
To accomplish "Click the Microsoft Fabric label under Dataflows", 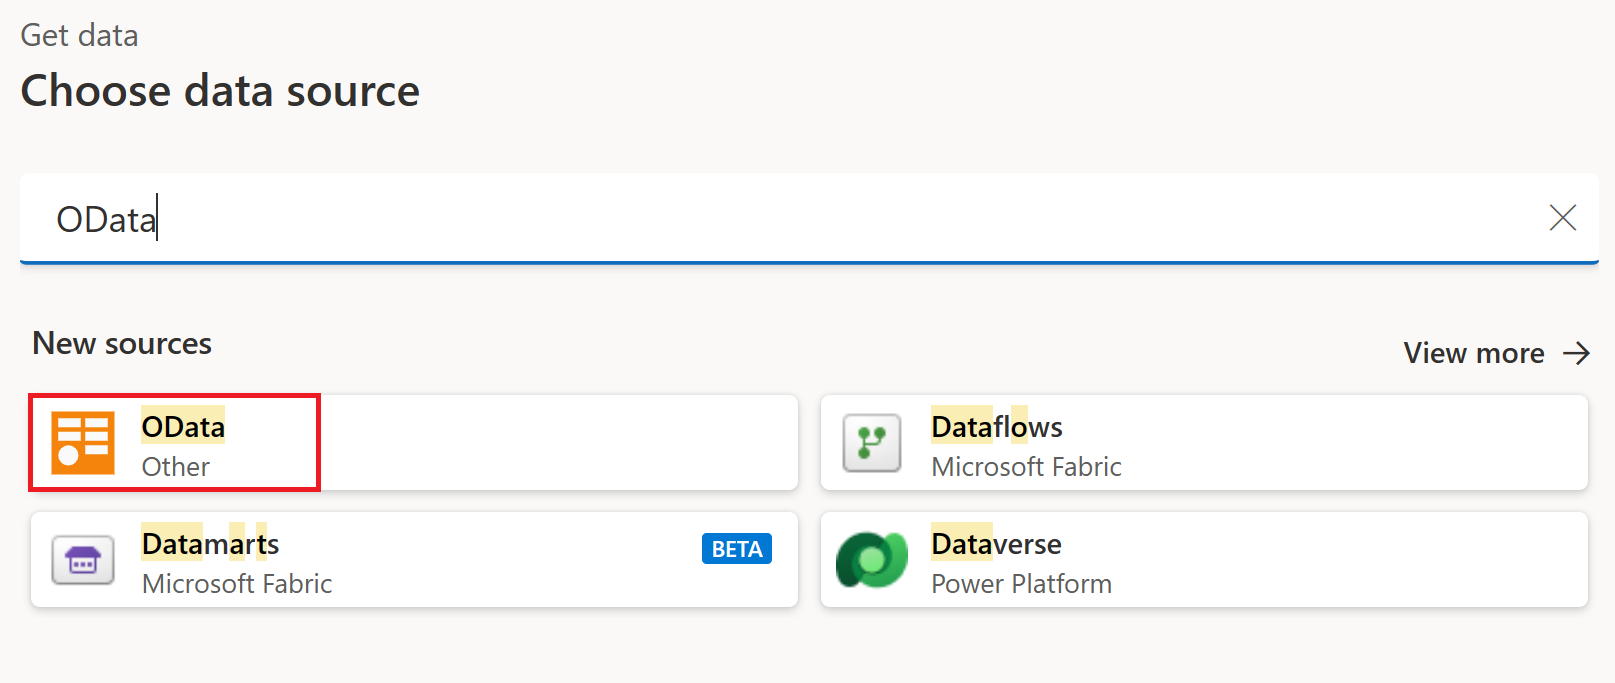I will click(1026, 466).
